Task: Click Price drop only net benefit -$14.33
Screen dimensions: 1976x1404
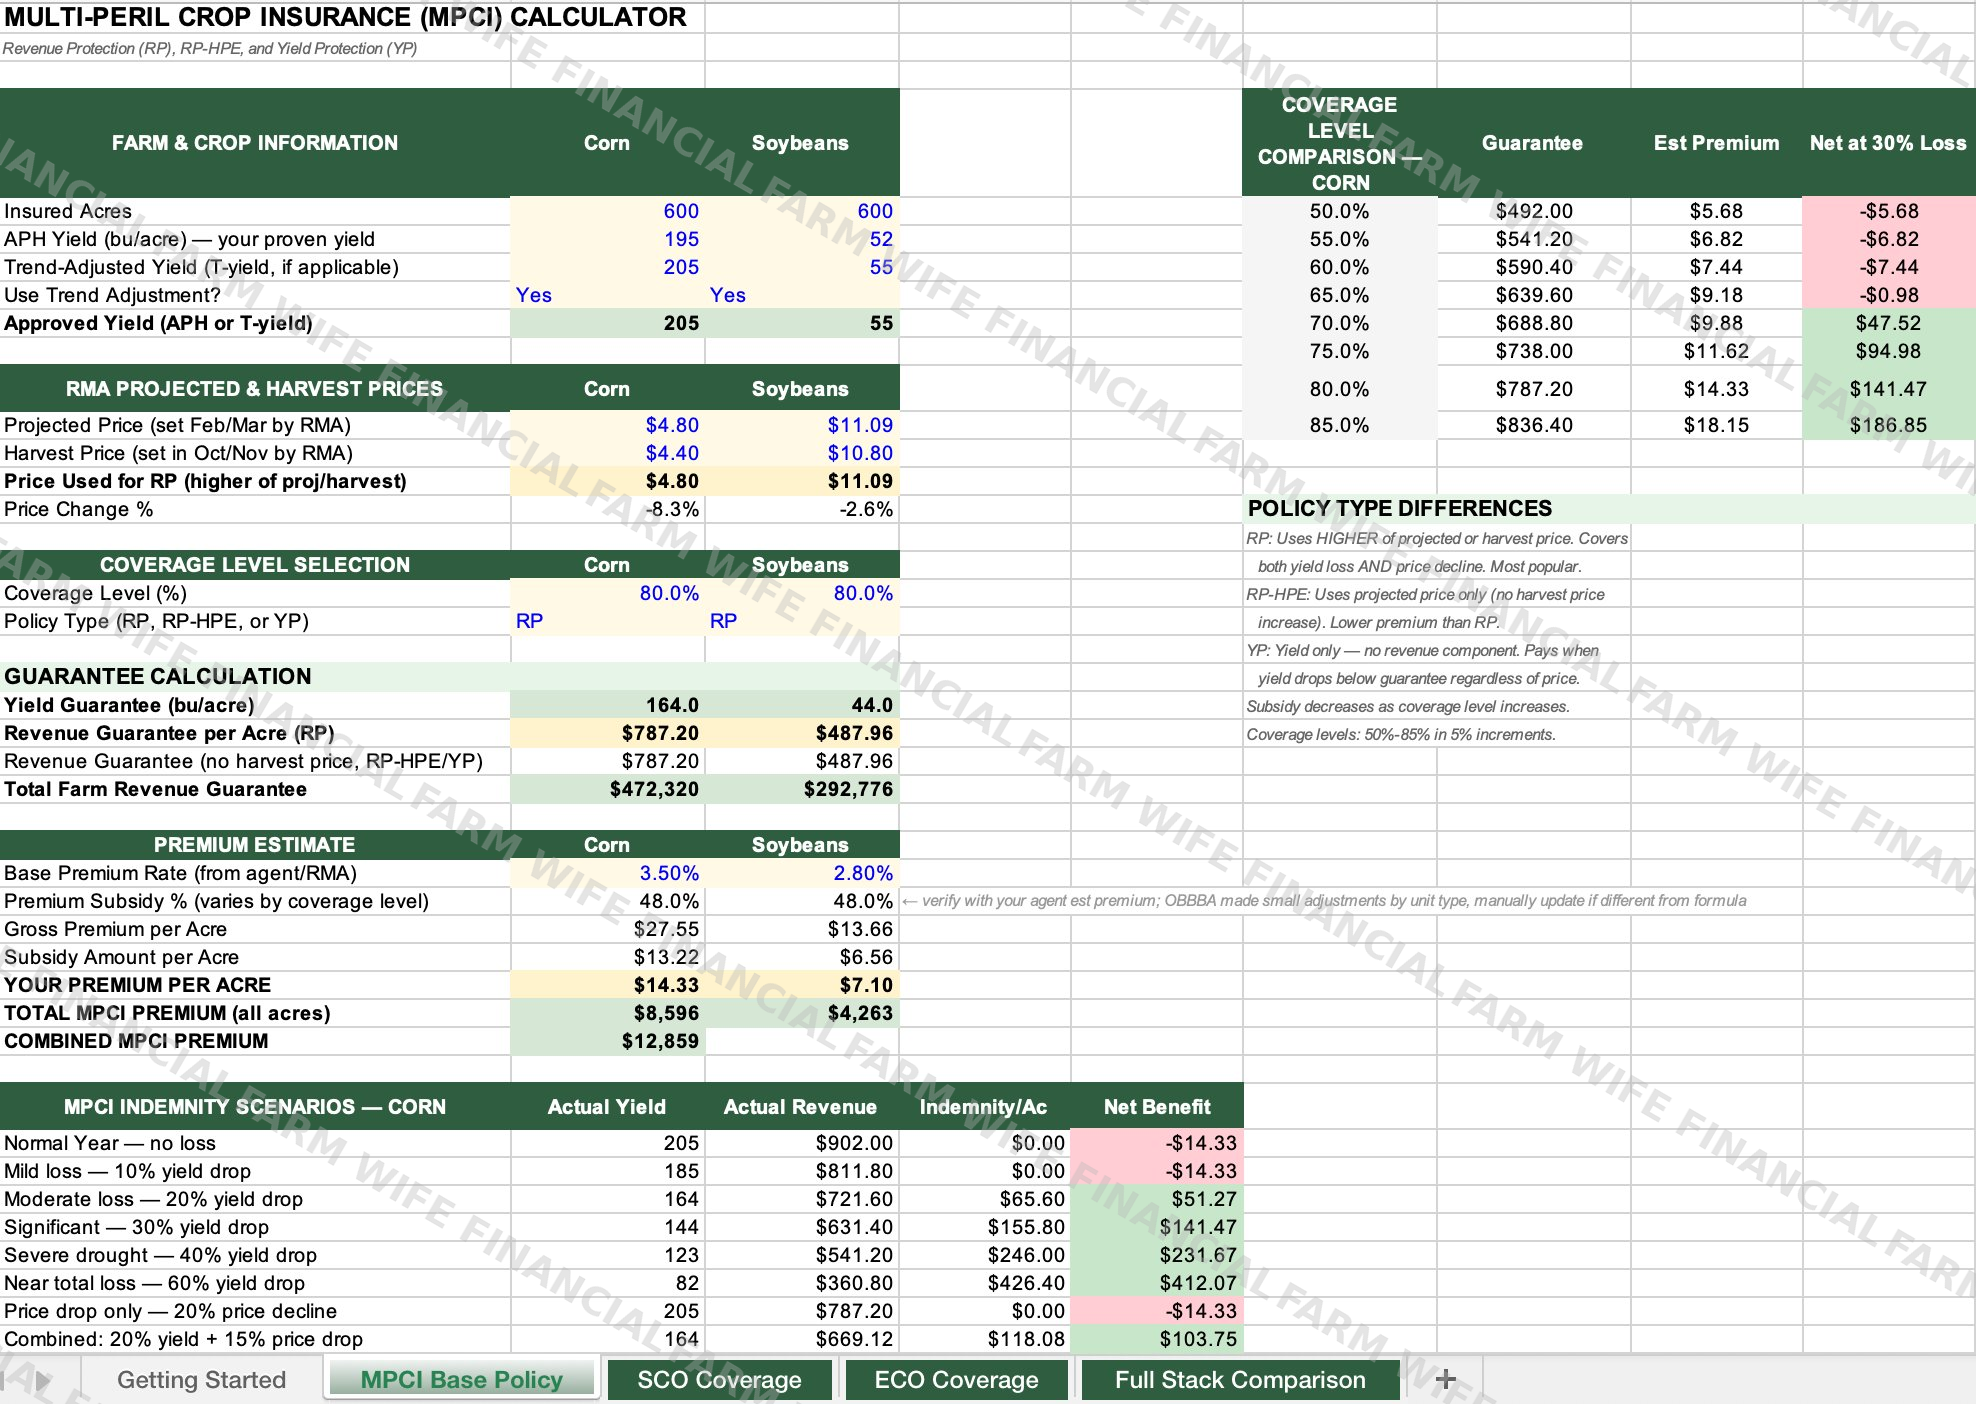Action: click(1157, 1311)
